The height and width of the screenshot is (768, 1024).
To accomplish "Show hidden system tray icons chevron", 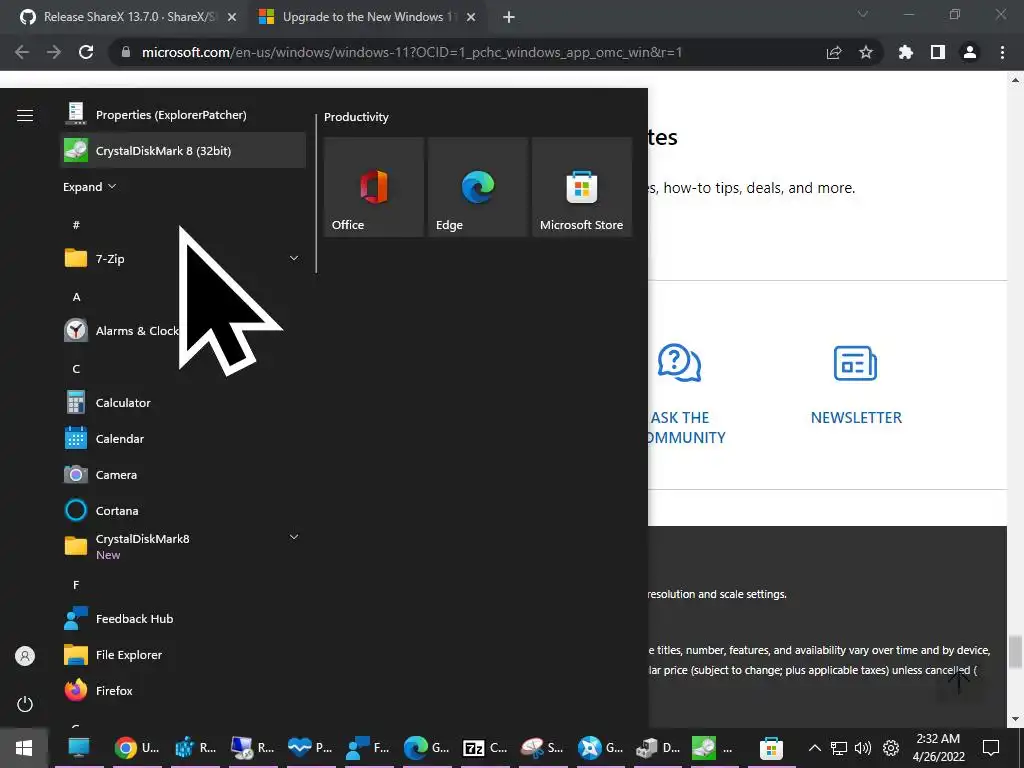I will tap(814, 748).
